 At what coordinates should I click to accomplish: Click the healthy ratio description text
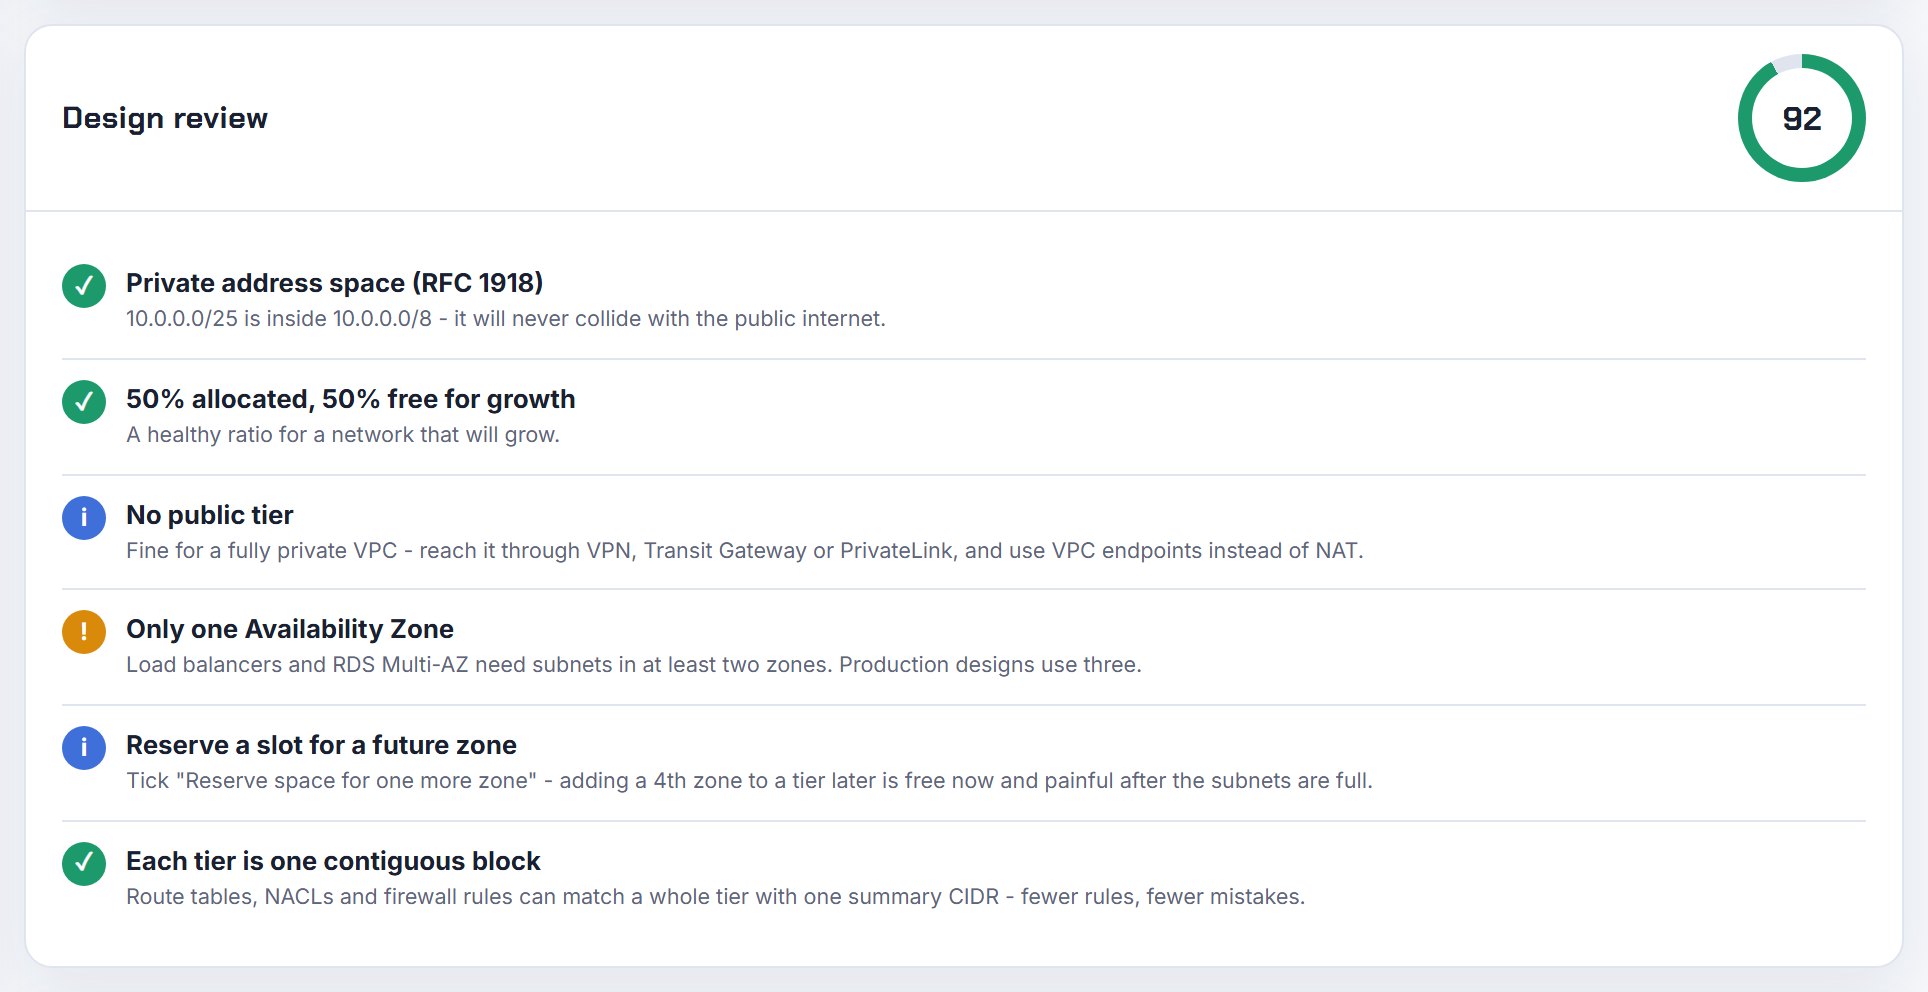pos(343,435)
